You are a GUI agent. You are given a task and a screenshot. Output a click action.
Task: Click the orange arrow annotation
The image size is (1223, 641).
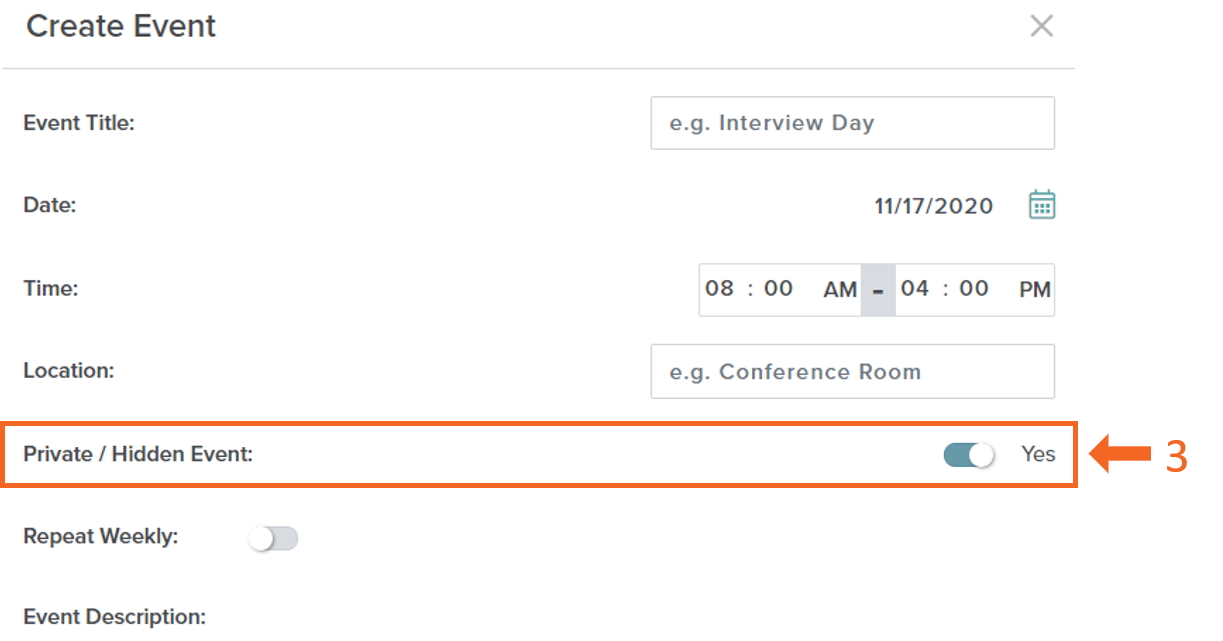click(x=1120, y=455)
